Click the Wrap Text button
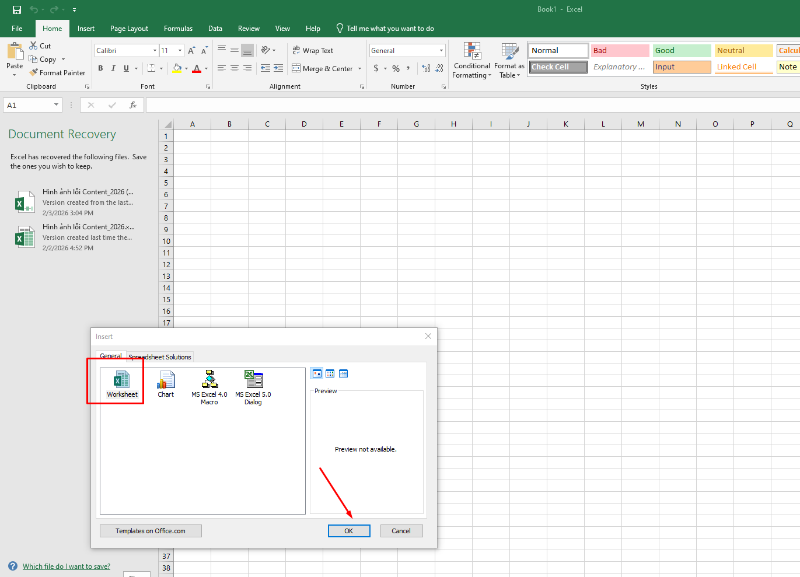 [313, 51]
